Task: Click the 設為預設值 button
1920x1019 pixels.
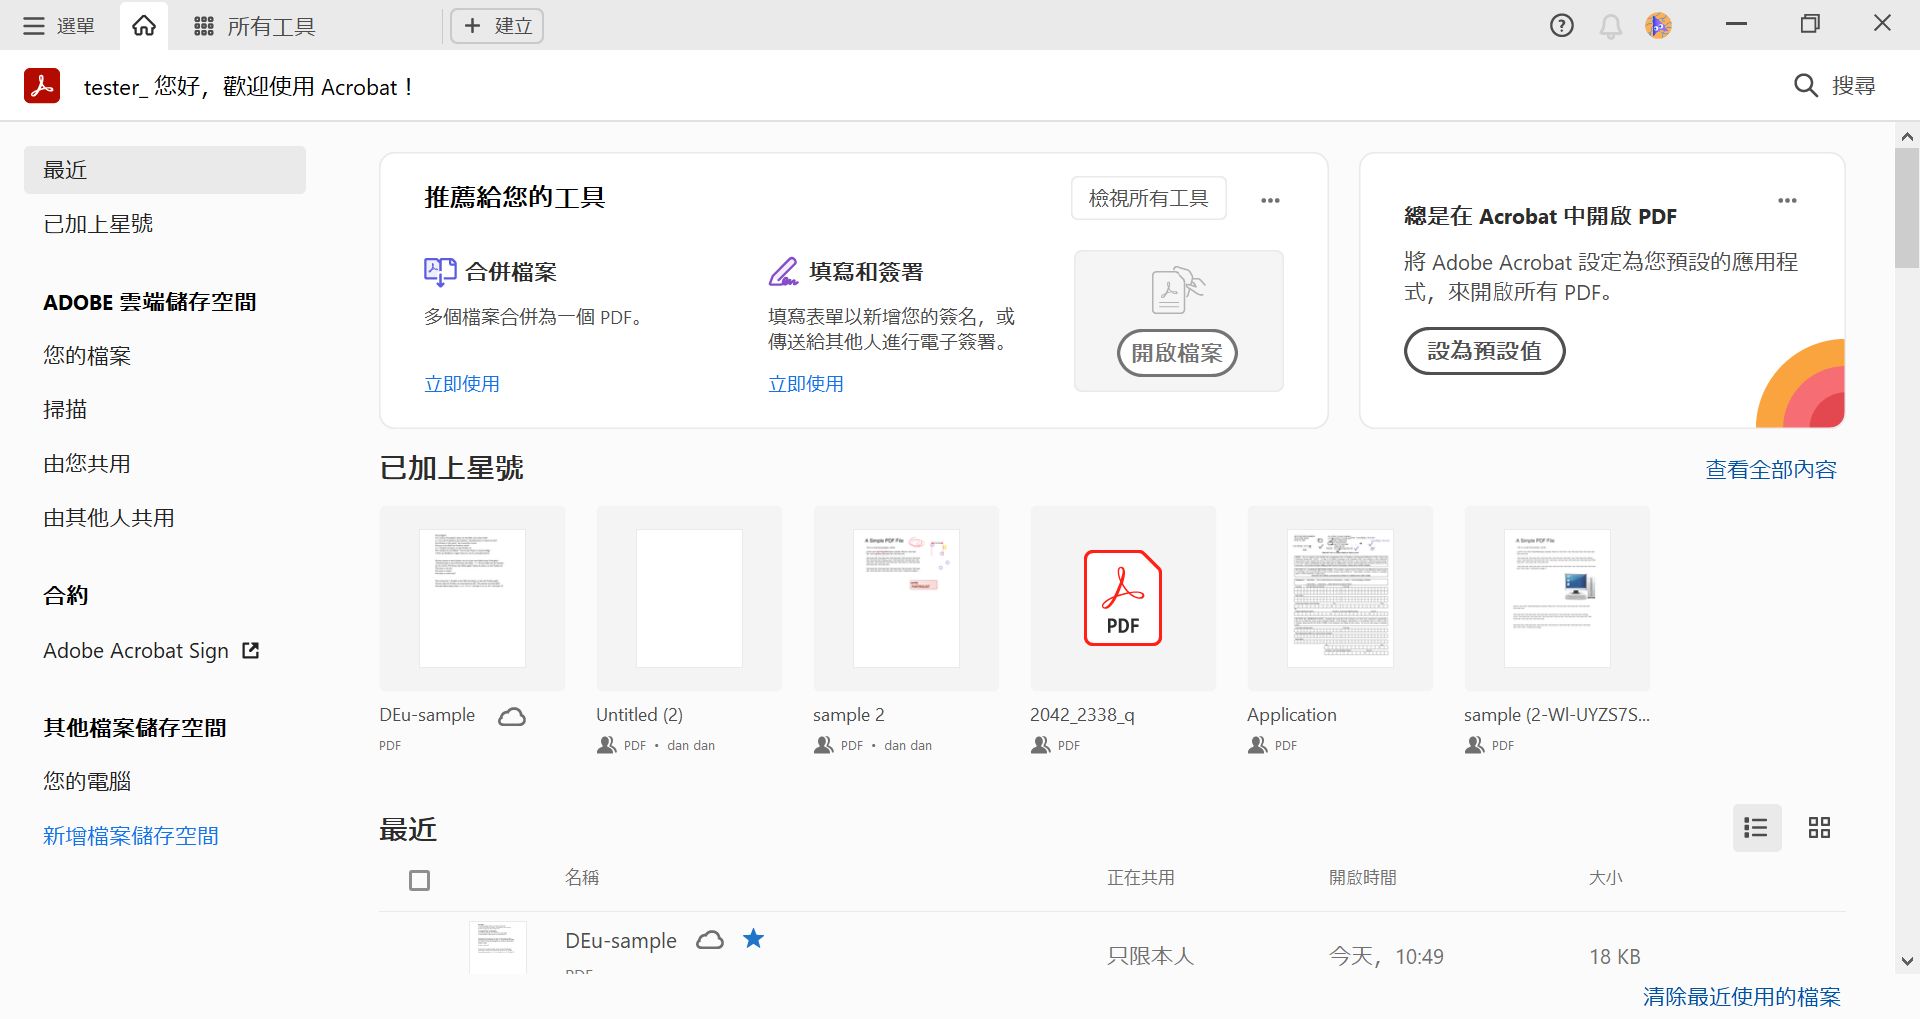Action: [x=1484, y=351]
